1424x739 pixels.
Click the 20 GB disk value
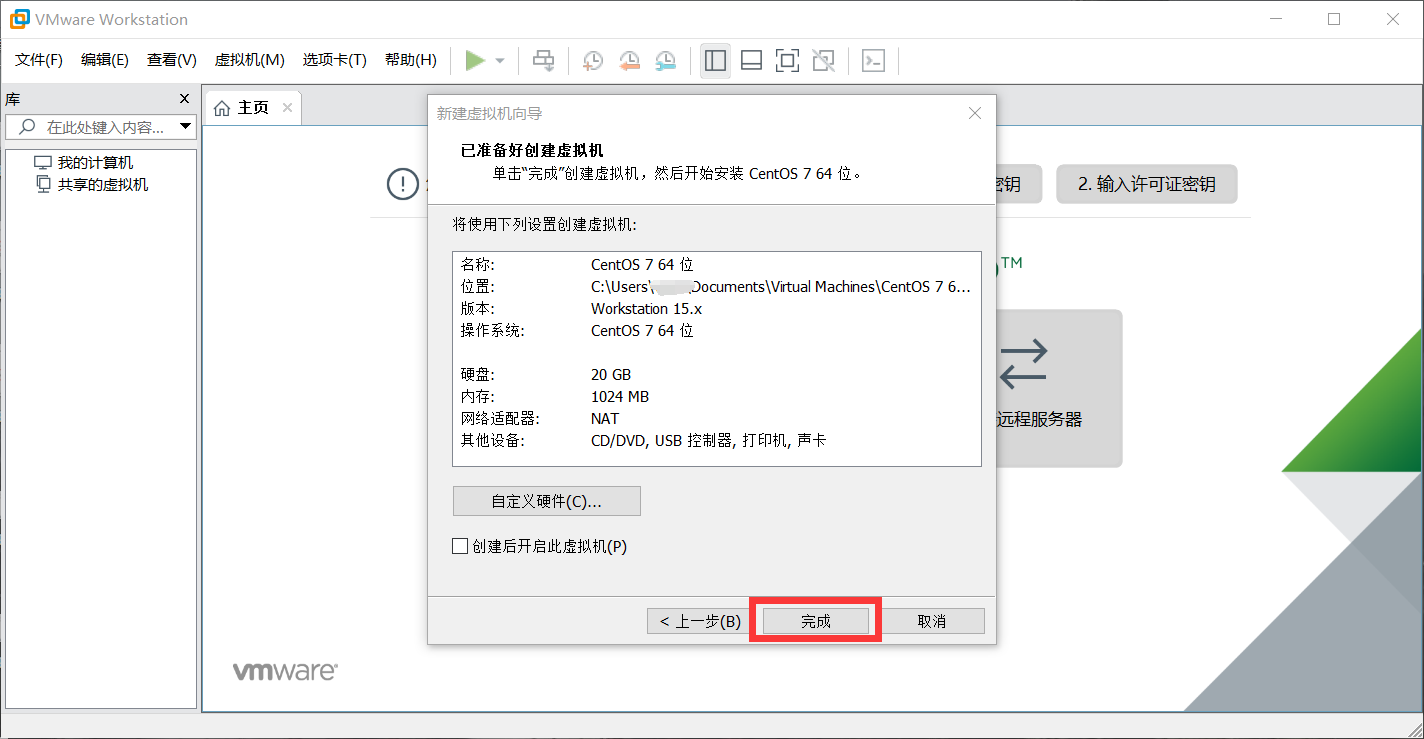point(611,375)
